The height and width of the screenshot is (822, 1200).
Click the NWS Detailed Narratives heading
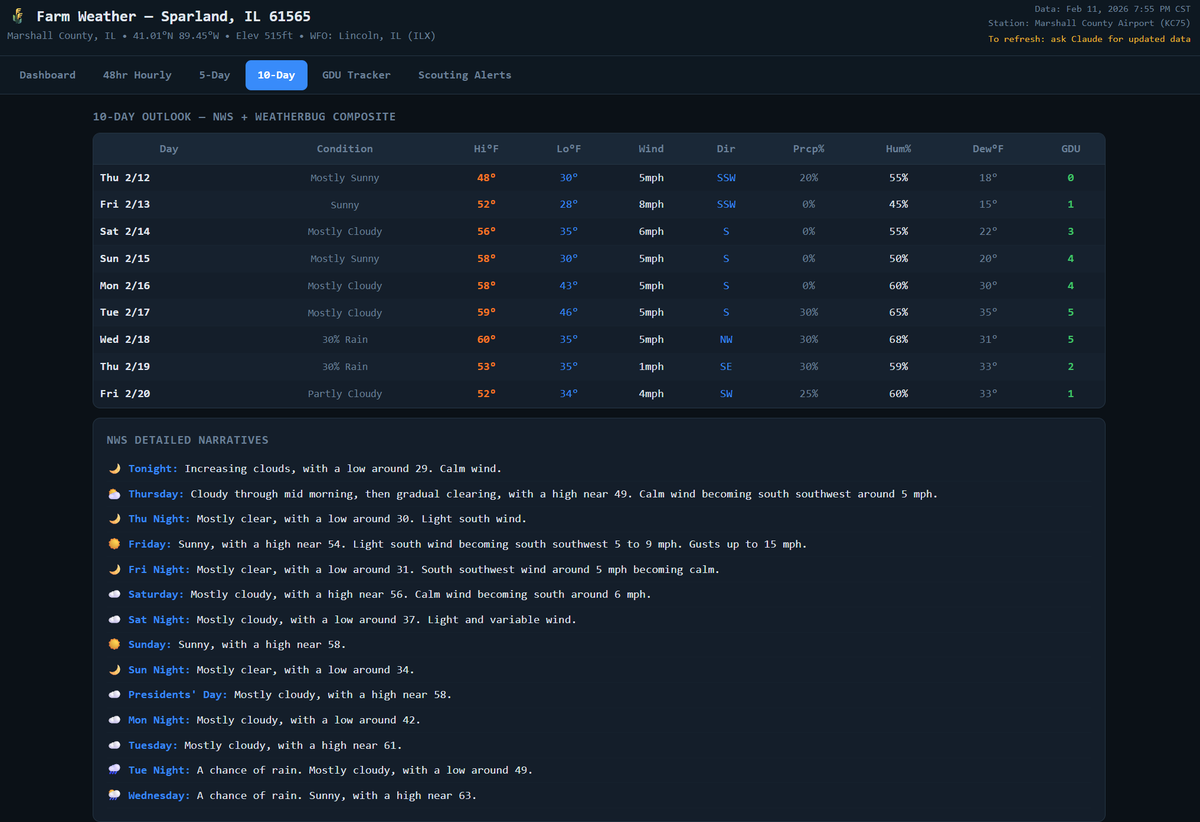187,440
